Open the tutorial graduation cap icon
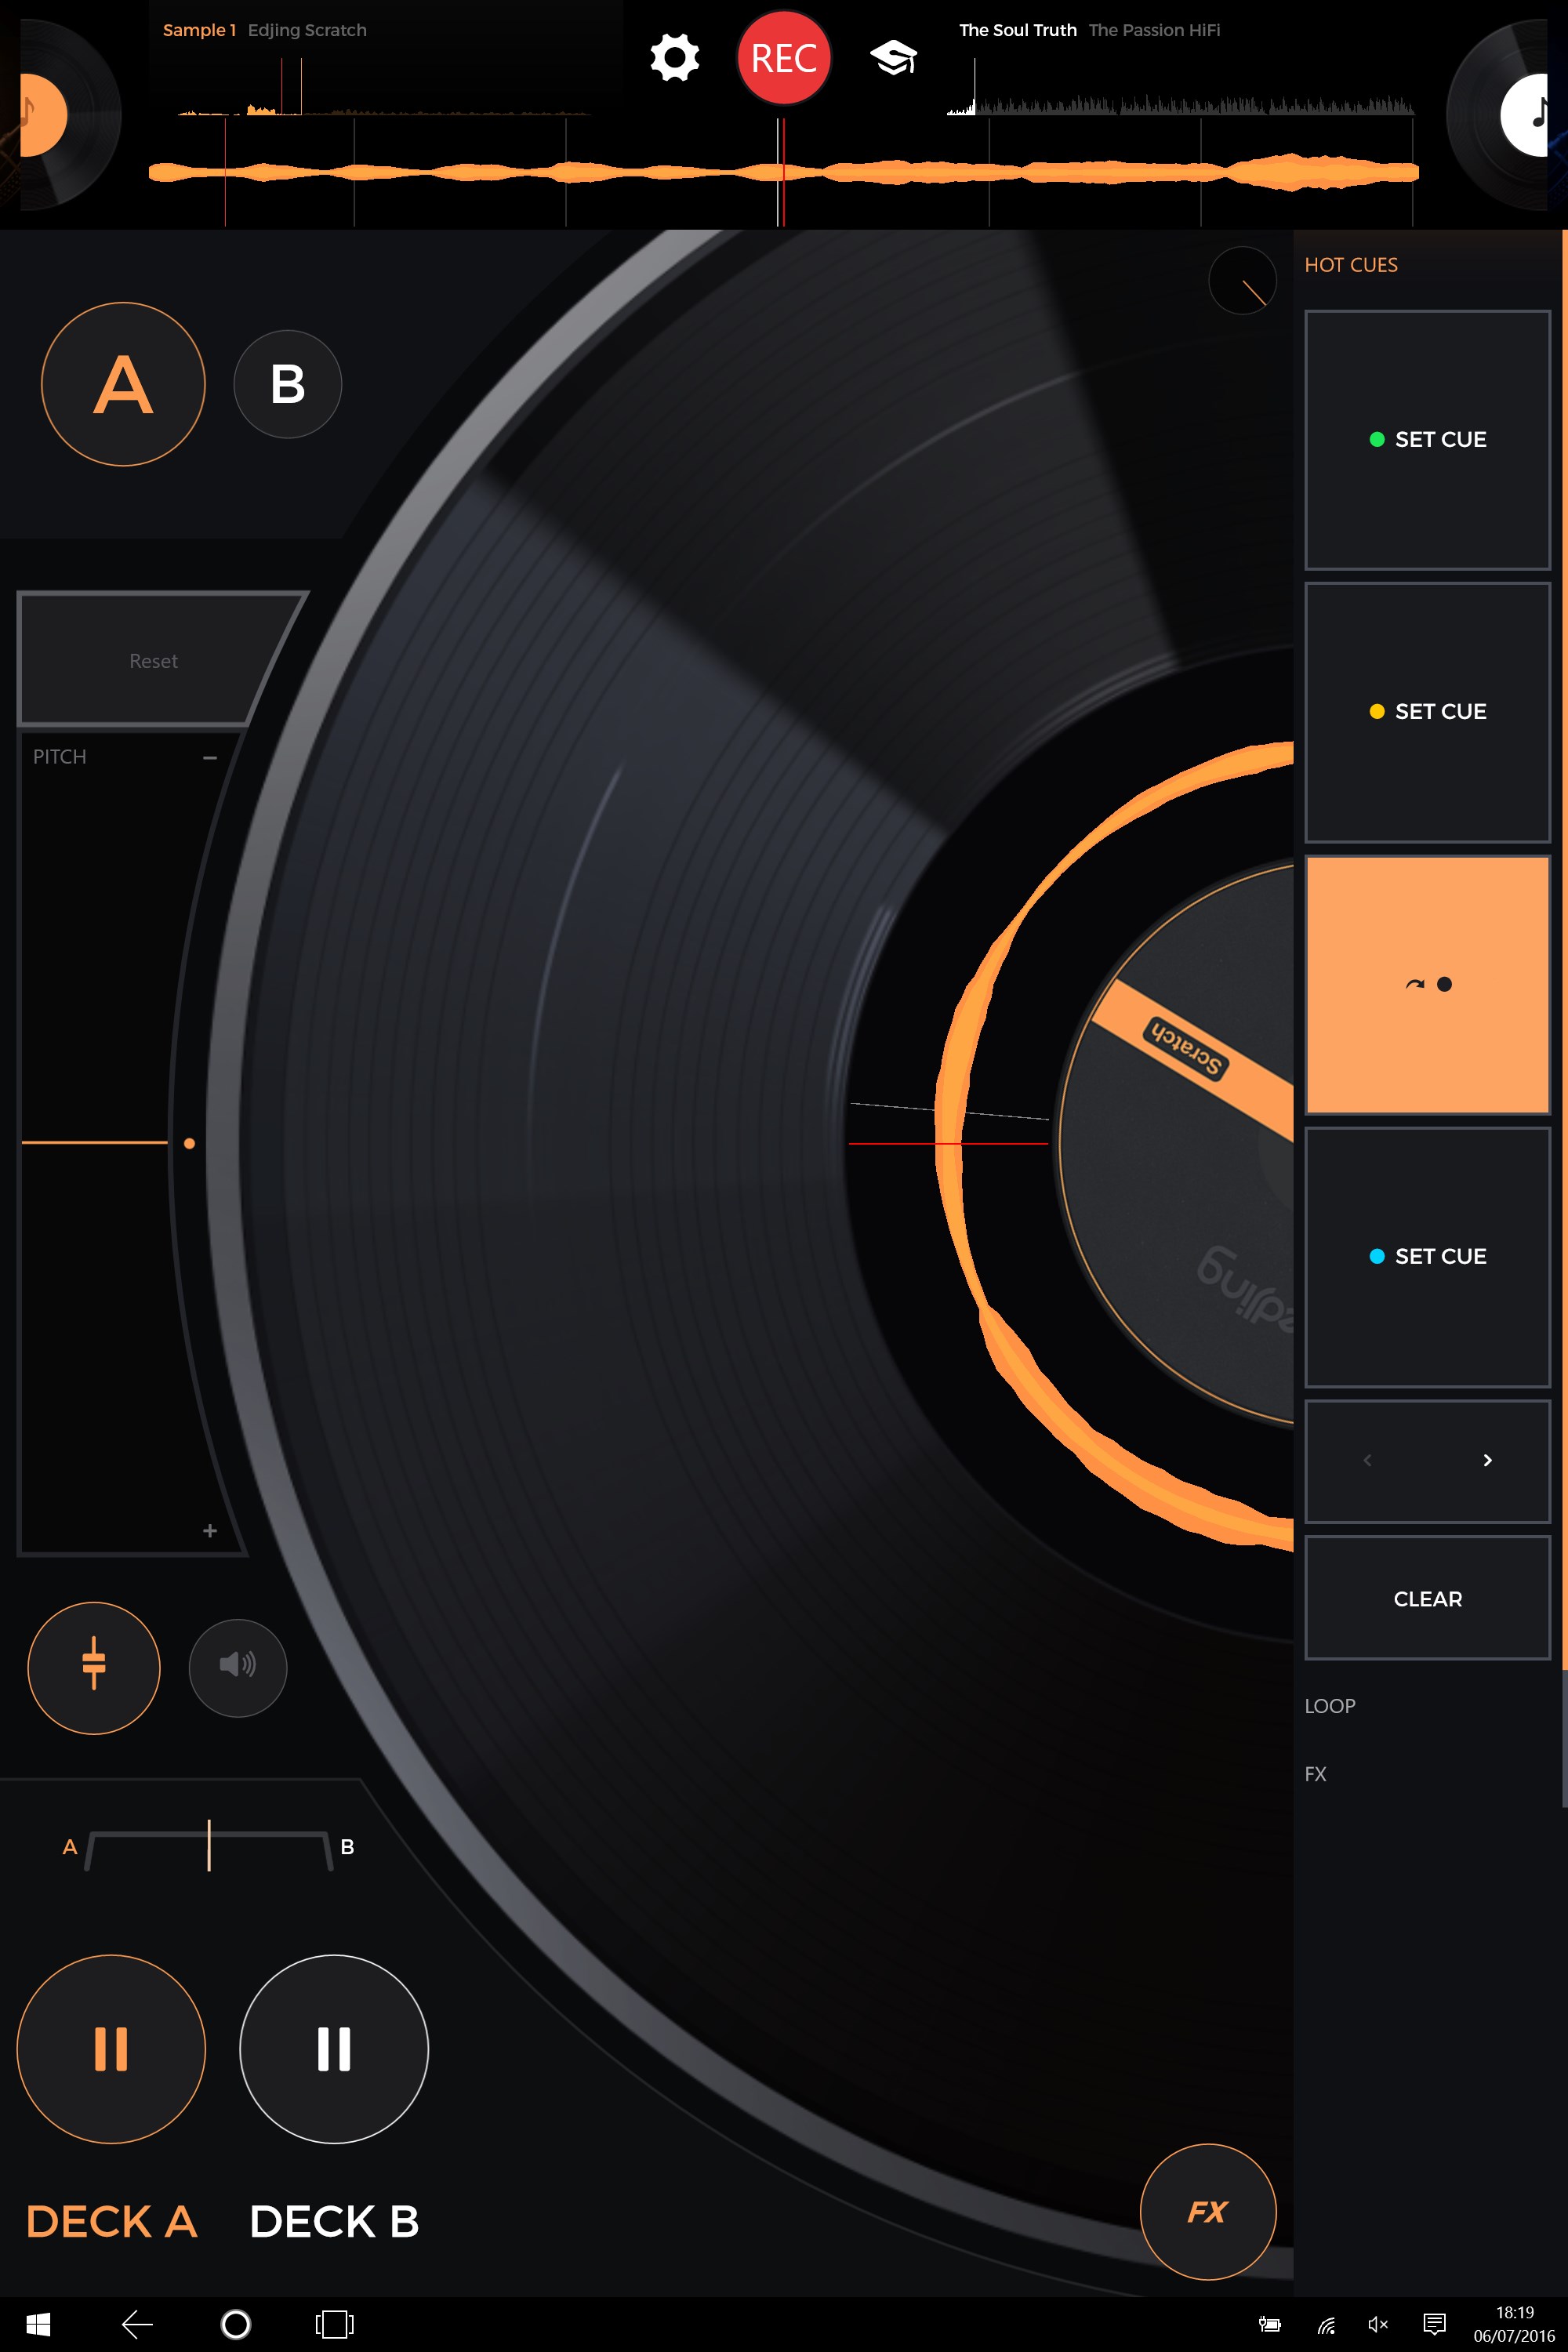The width and height of the screenshot is (1568, 2352). (893, 58)
